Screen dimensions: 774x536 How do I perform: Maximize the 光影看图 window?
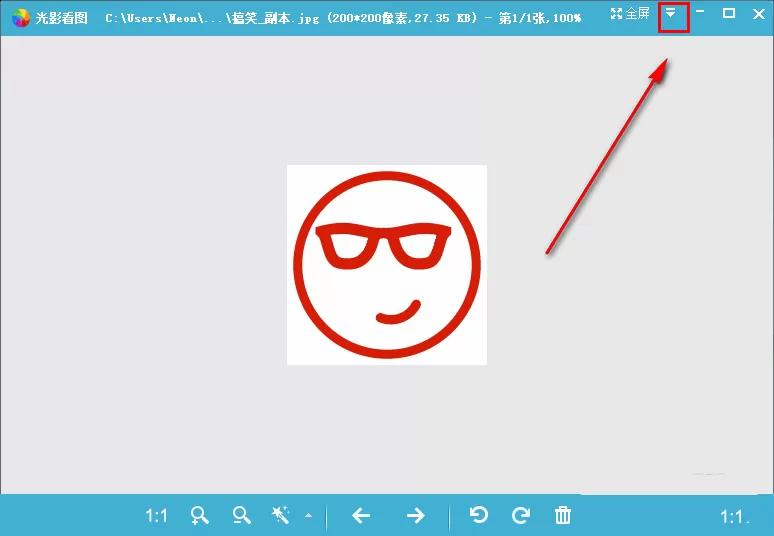click(x=729, y=13)
